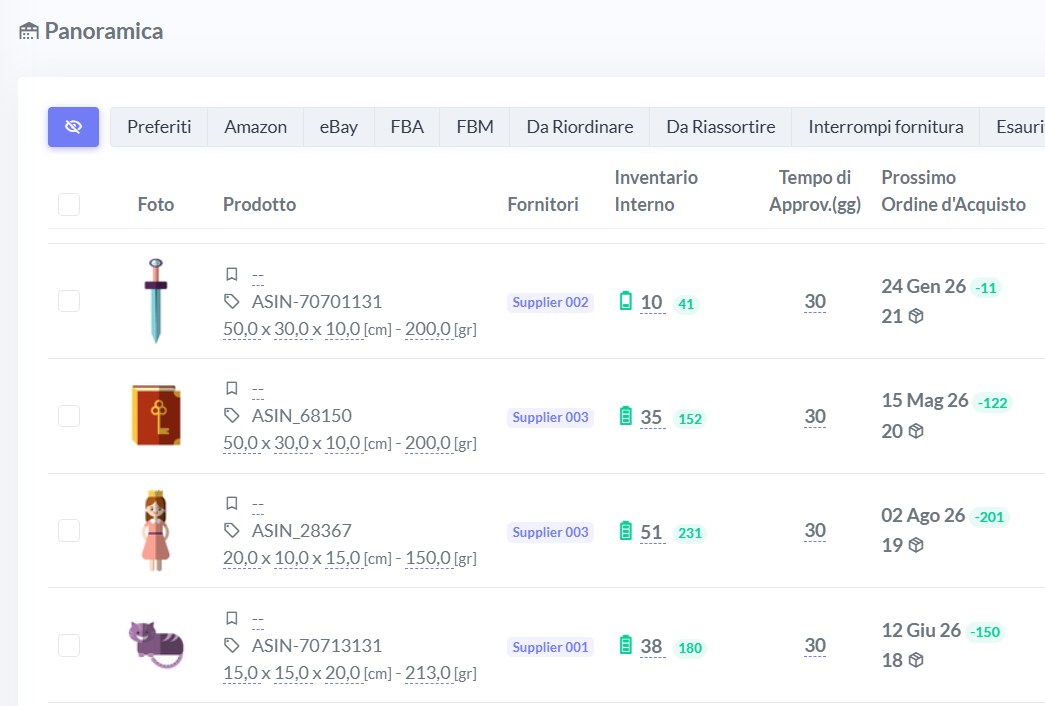Click the package icon beside quantity 18

916,660
